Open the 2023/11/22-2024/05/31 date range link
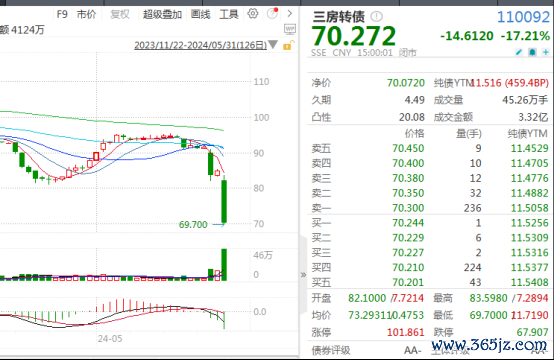Viewport: 554px width, 360px height. (x=200, y=45)
